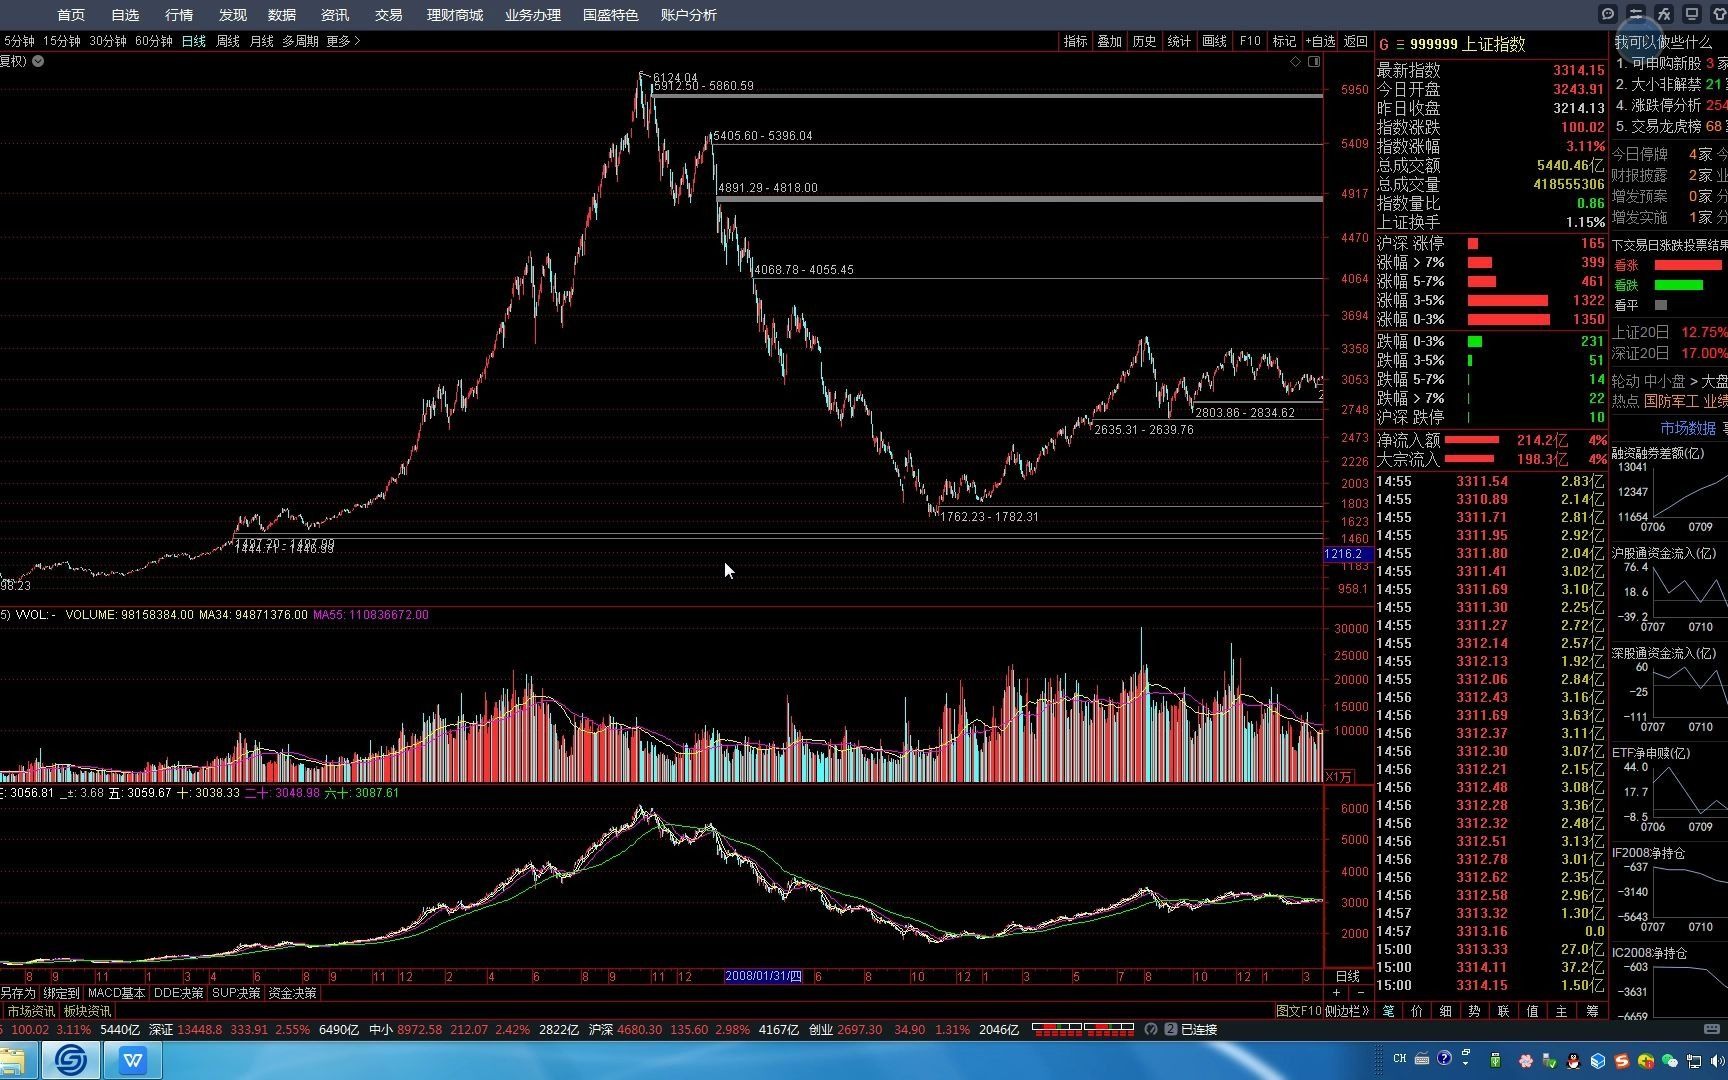The image size is (1728, 1080).
Task: Switch to 60分钟 period
Action: point(154,41)
